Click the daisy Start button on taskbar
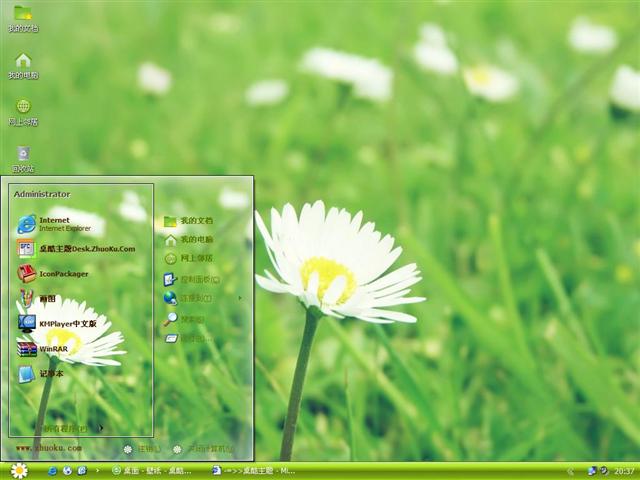Image resolution: width=640 pixels, height=480 pixels. point(18,470)
